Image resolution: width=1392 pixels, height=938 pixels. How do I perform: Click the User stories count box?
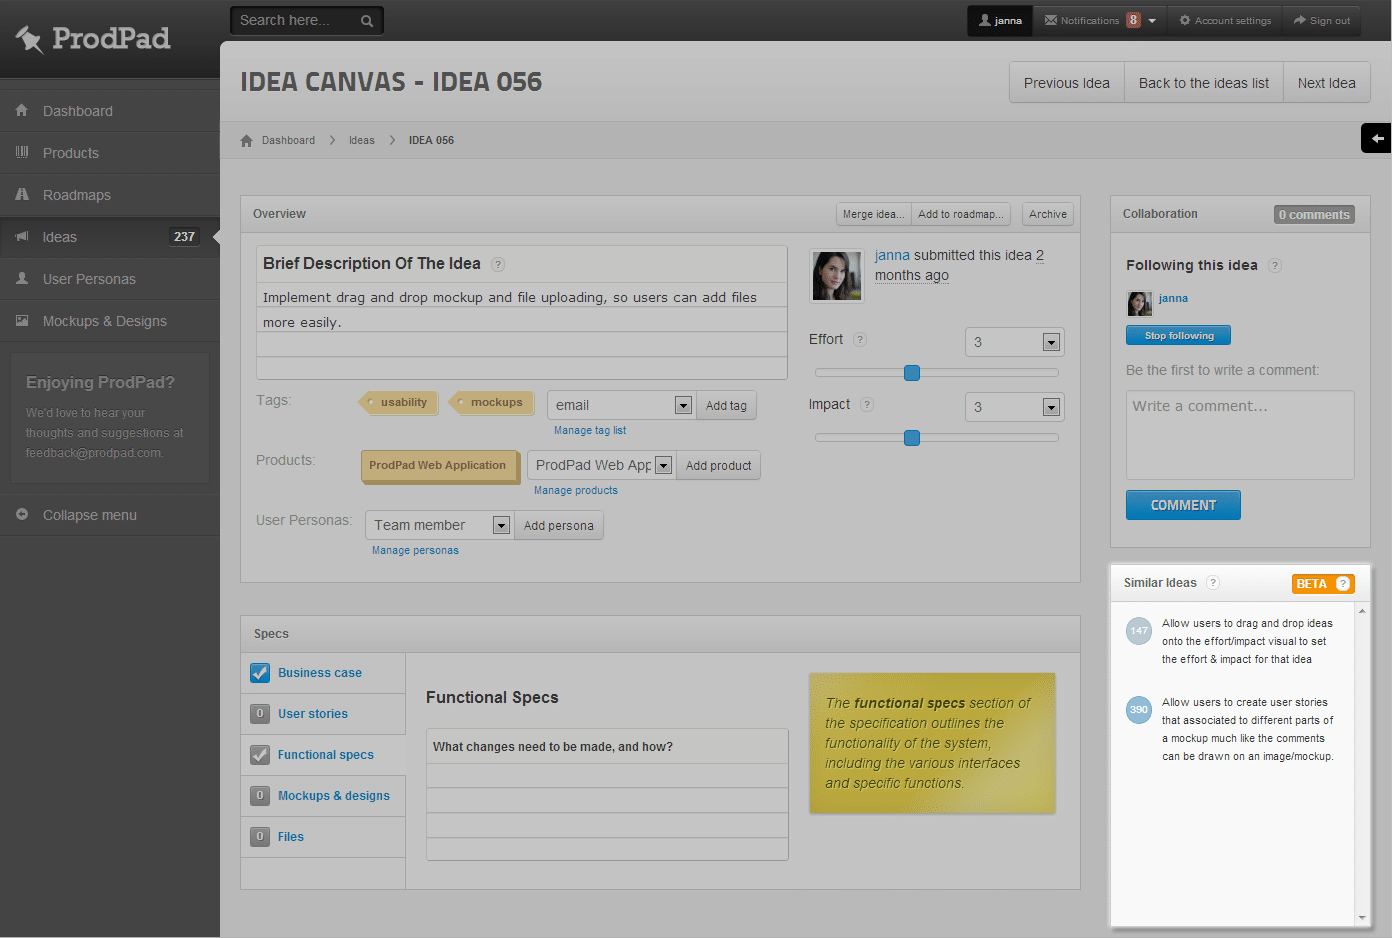click(x=260, y=714)
